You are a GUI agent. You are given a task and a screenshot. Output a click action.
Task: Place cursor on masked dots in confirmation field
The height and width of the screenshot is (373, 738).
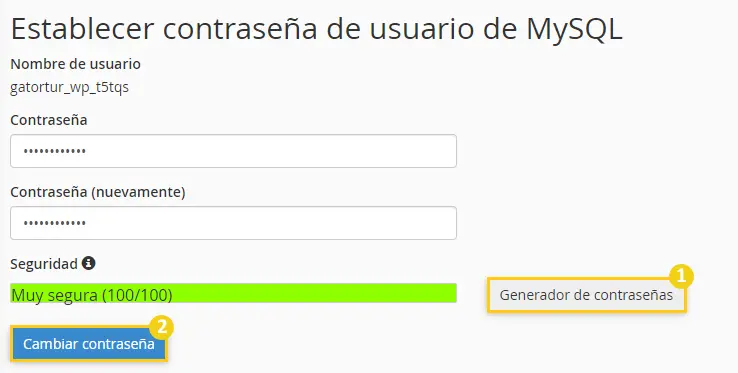click(55, 224)
